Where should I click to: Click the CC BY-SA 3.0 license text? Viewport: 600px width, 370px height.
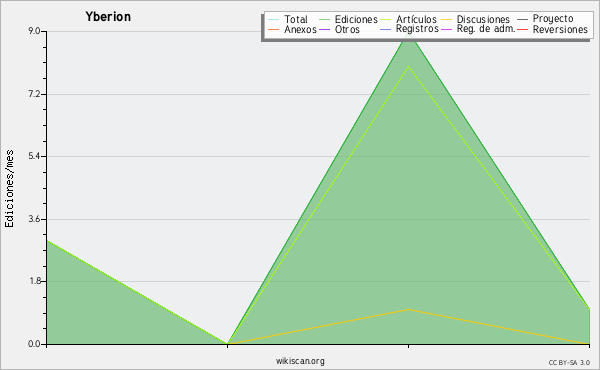[x=569, y=362]
